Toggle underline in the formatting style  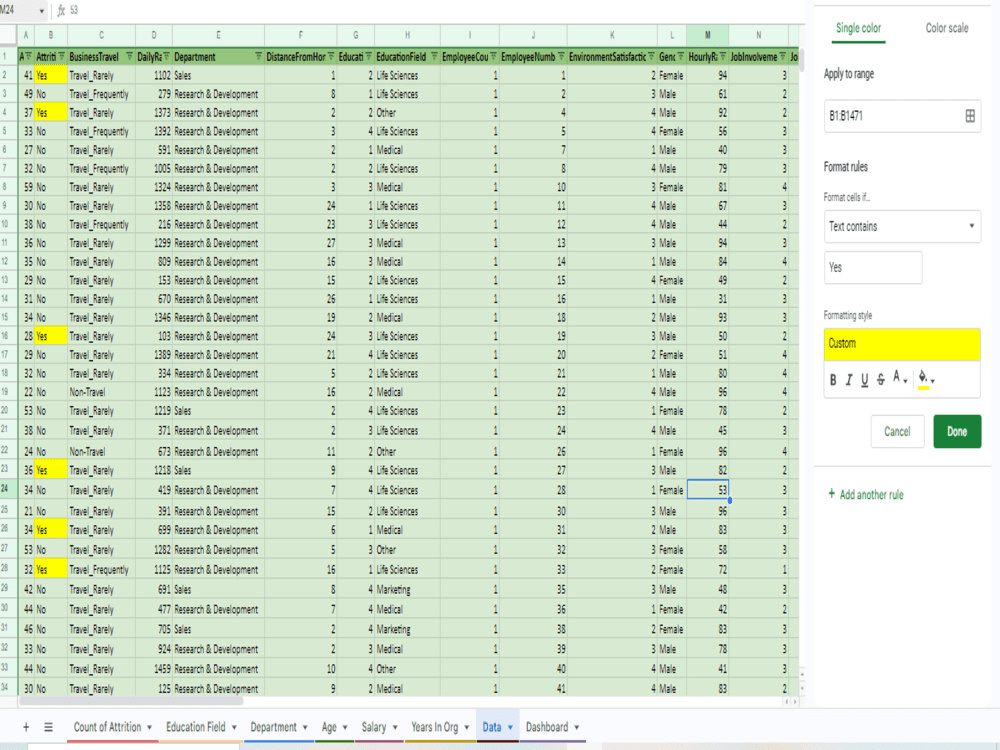(x=863, y=380)
